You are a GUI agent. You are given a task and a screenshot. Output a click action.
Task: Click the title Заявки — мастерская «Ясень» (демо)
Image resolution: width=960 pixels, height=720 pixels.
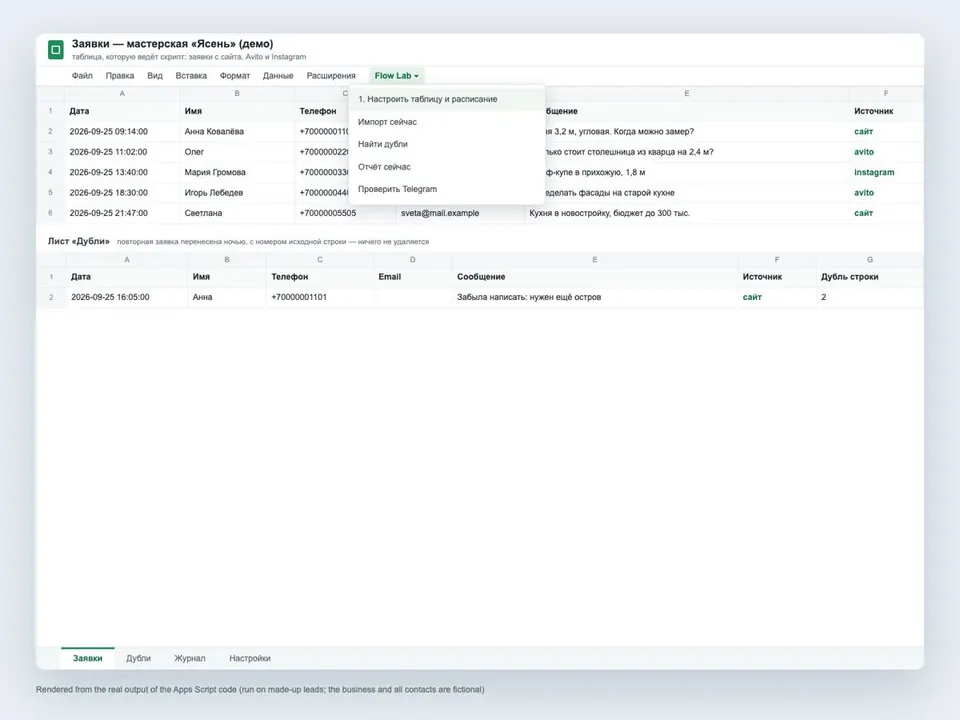(x=173, y=43)
